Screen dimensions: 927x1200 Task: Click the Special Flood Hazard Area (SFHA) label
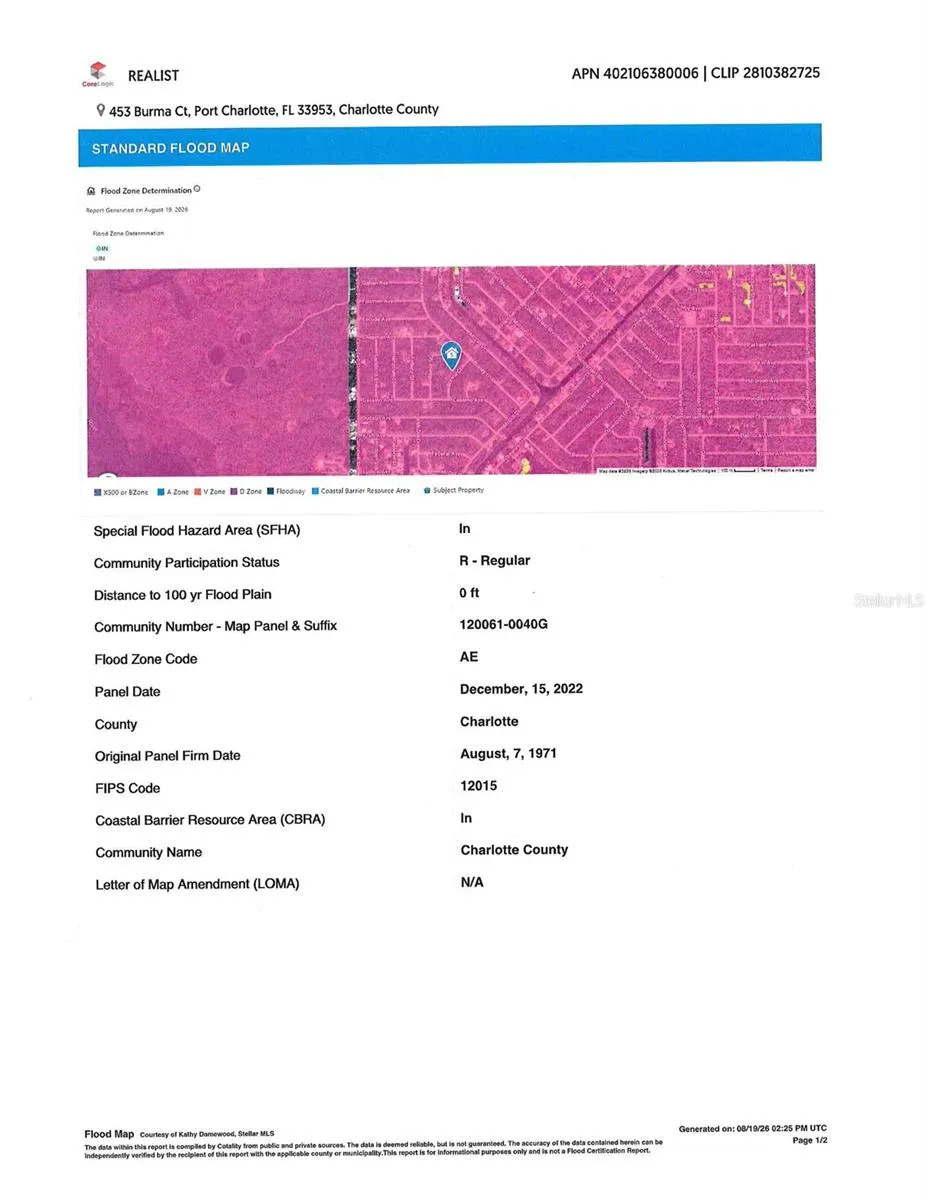click(197, 531)
